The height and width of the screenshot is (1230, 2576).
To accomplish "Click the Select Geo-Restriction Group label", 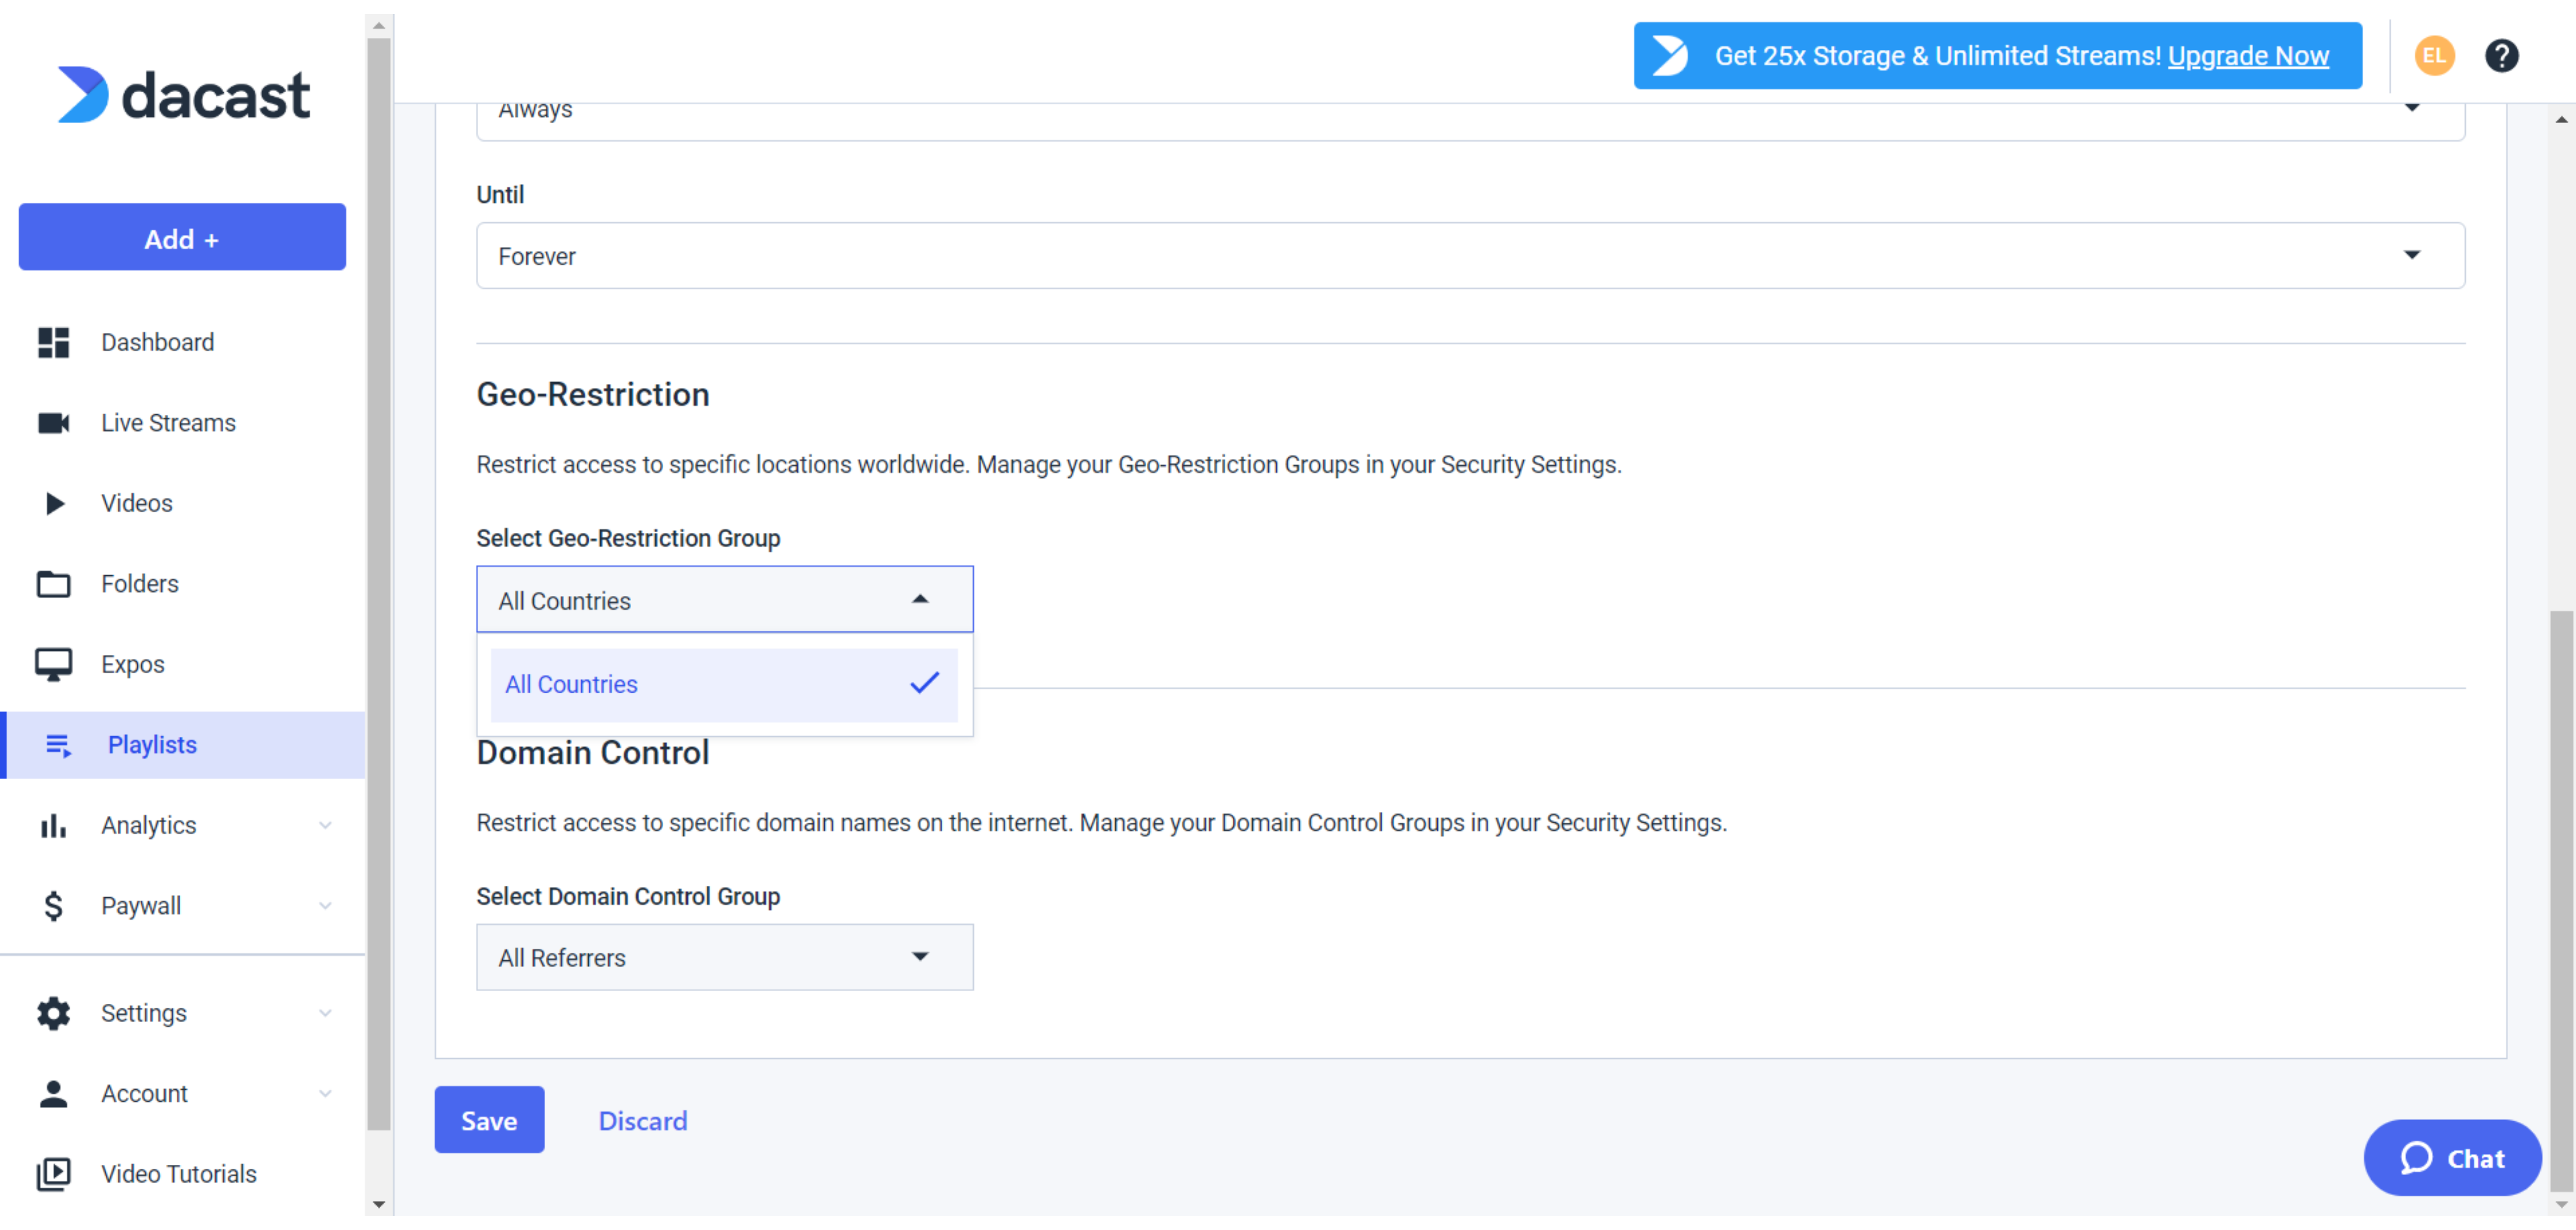I will [x=628, y=539].
